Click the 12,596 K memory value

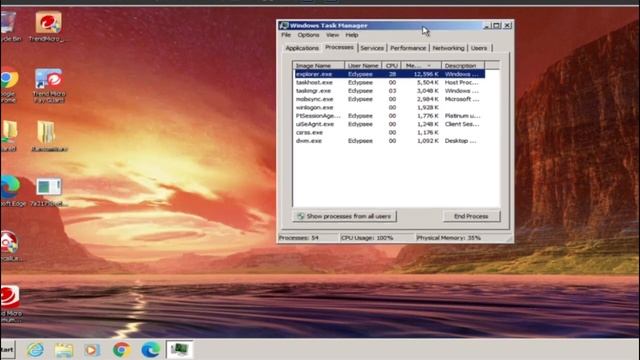pyautogui.click(x=426, y=74)
